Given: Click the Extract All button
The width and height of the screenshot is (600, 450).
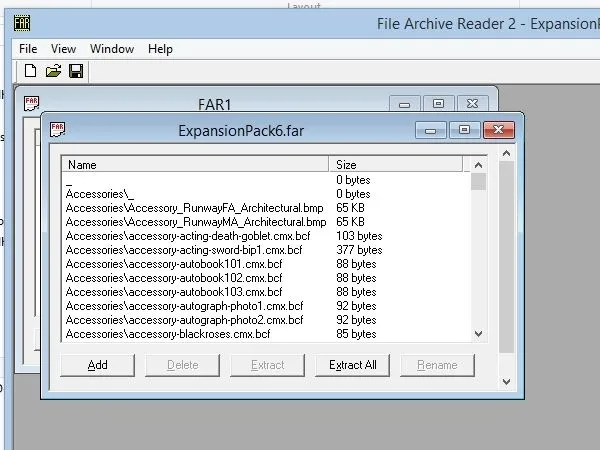Looking at the screenshot, I should (352, 365).
